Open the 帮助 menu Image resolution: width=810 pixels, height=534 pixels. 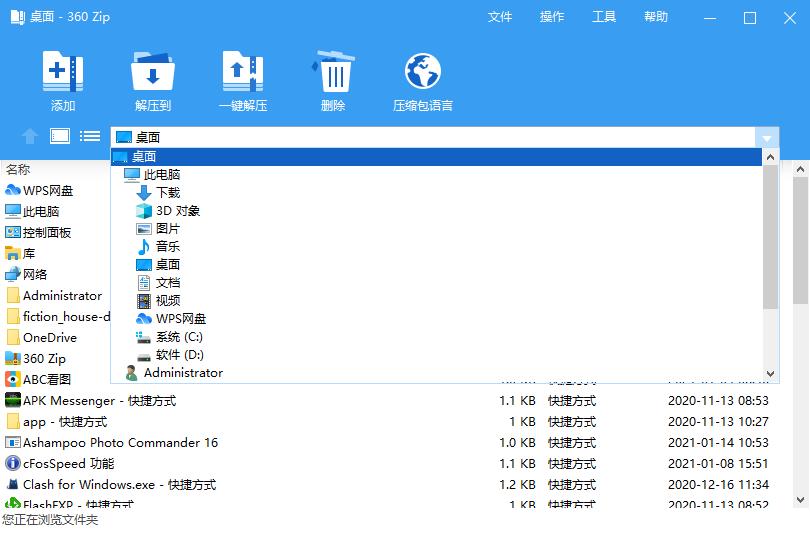(656, 17)
